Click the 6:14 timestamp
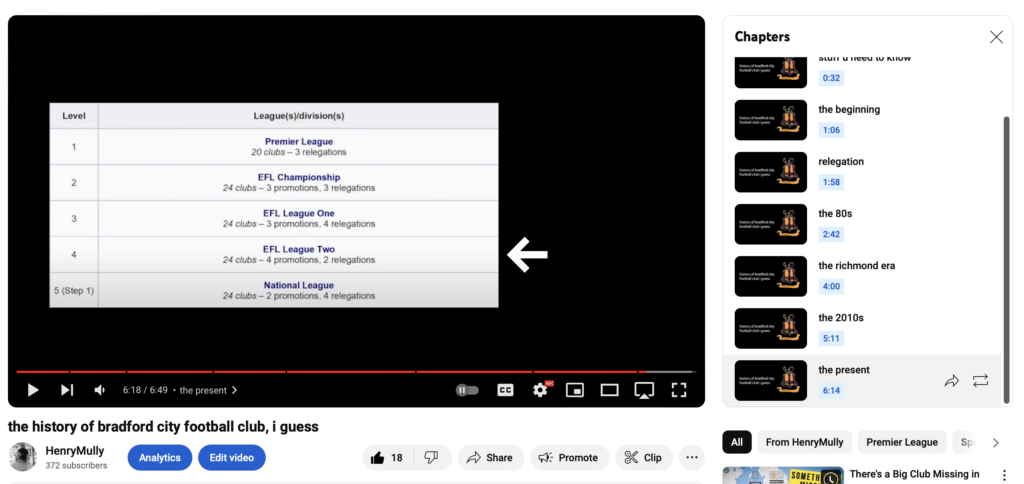The image size is (1024, 484). coord(831,391)
